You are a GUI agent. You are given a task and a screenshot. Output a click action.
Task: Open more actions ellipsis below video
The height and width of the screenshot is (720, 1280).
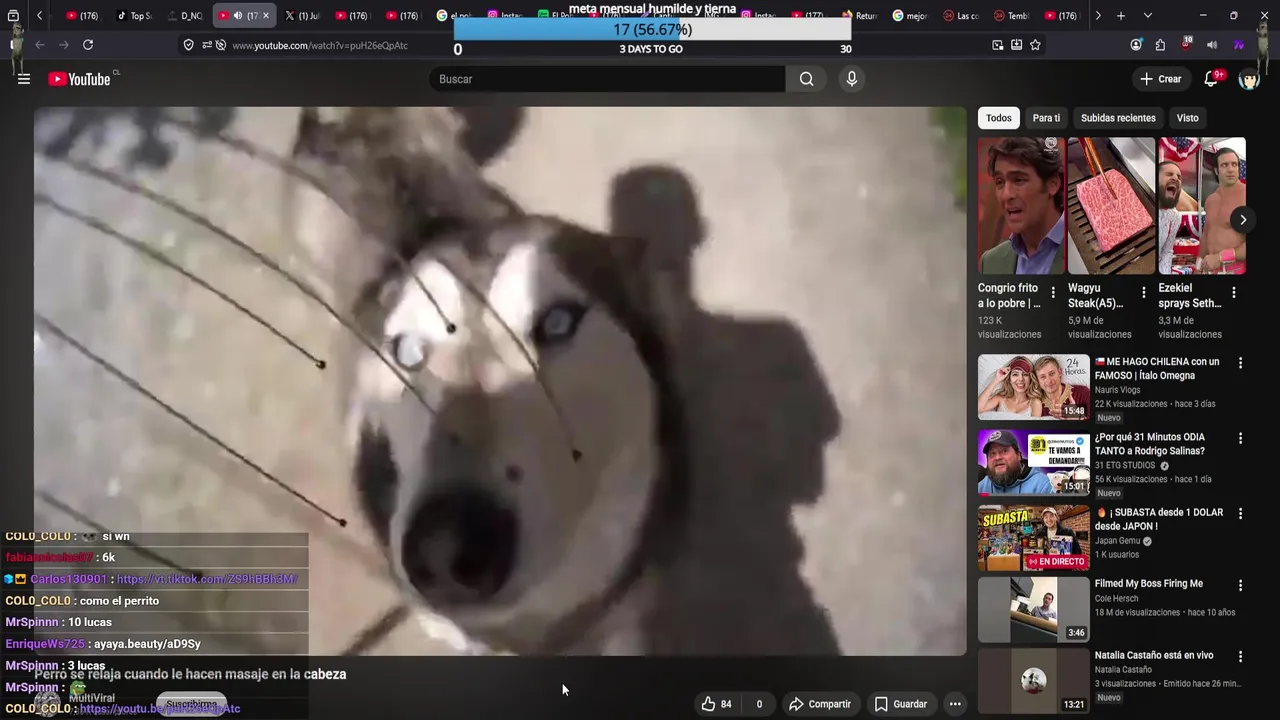(x=955, y=704)
